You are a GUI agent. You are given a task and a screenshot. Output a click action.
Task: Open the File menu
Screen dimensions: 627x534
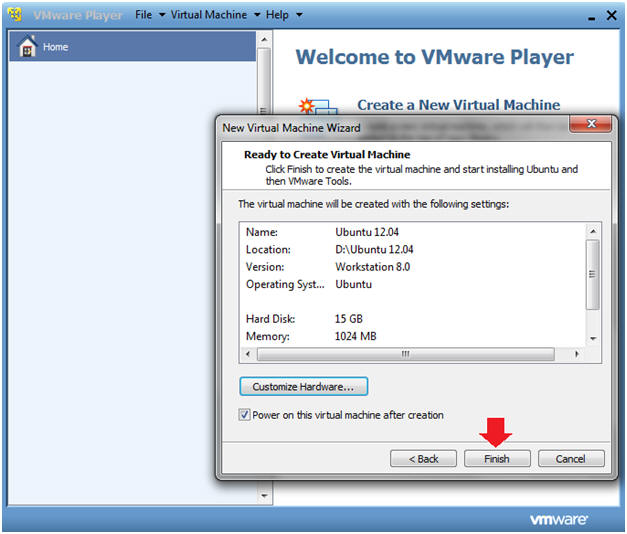coord(144,15)
